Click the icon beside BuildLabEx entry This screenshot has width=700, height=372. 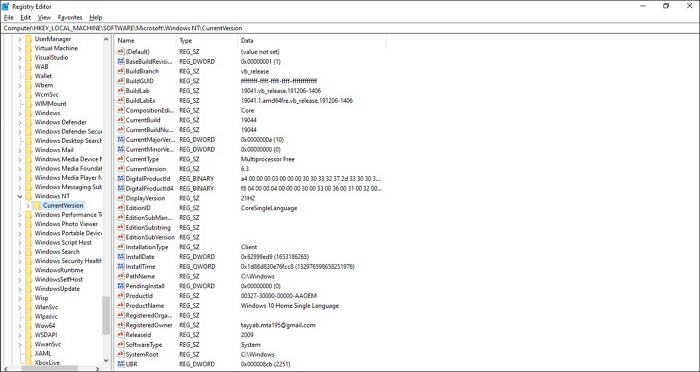[x=120, y=100]
